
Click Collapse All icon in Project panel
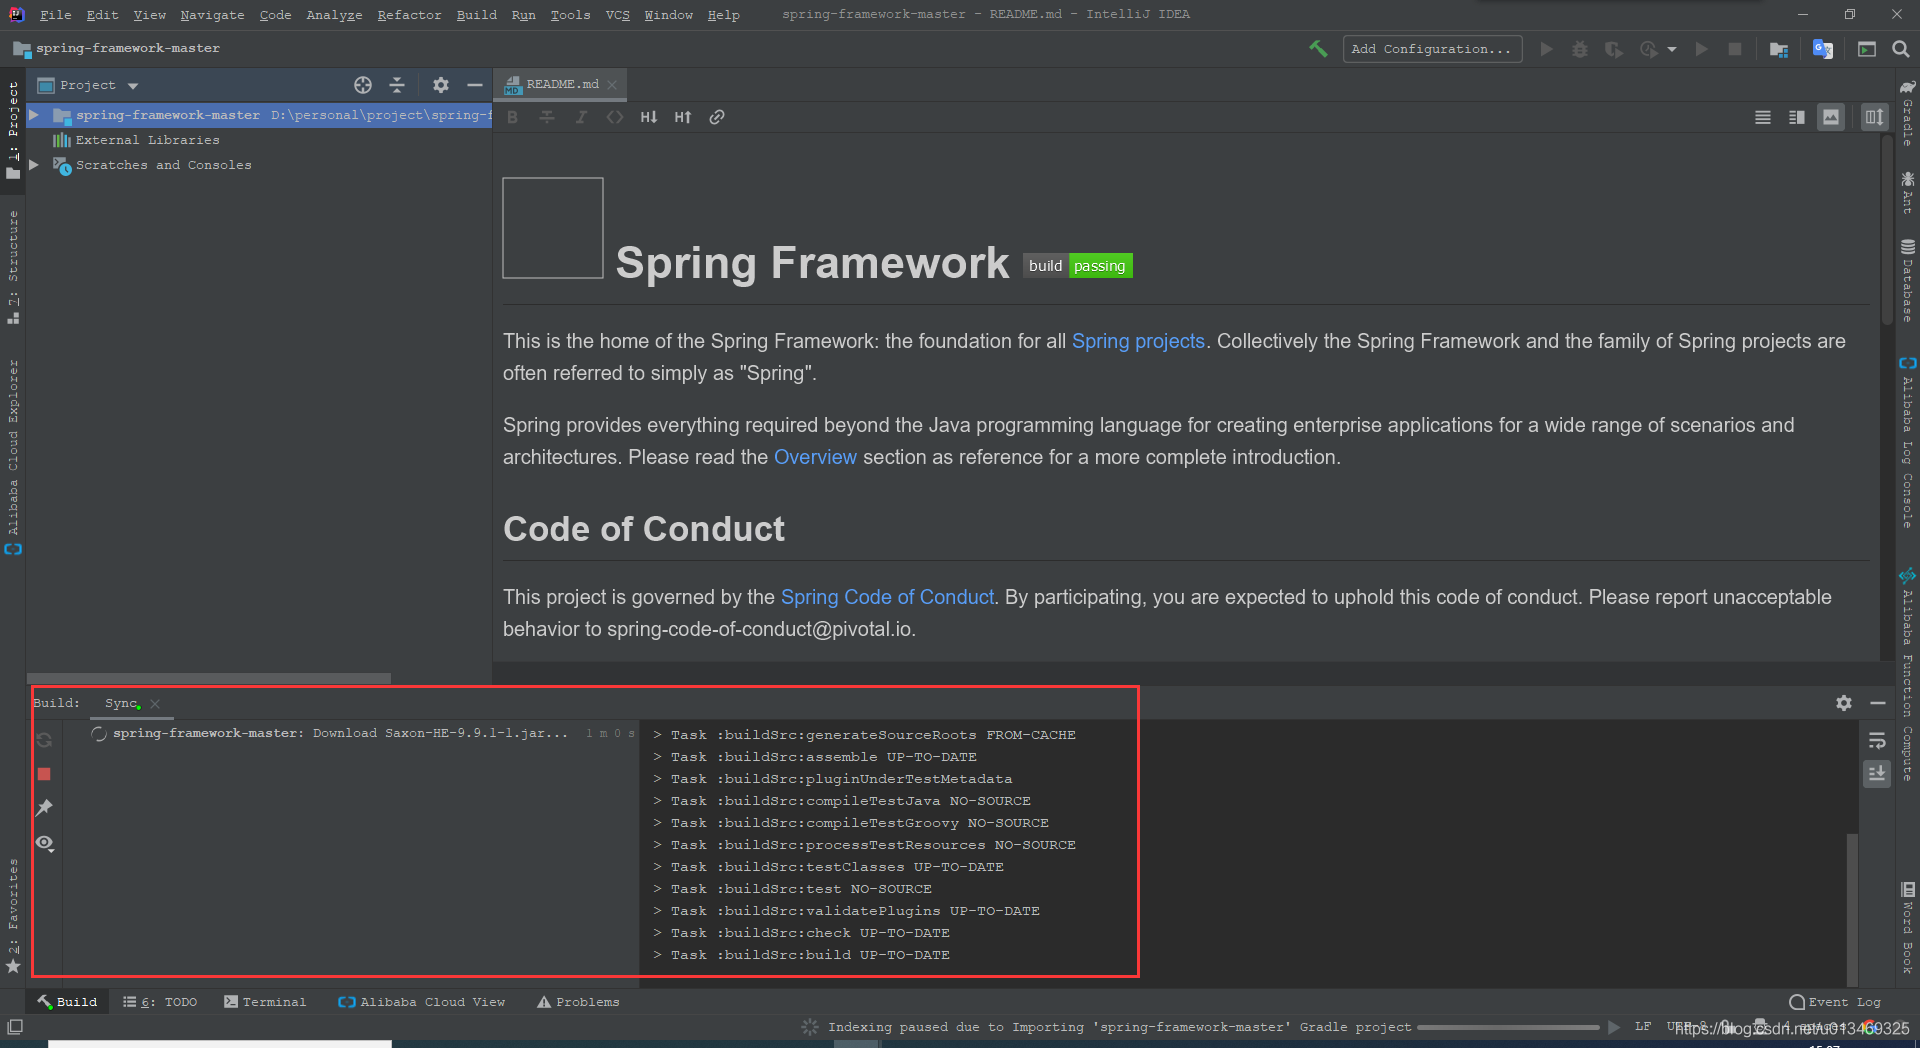(x=397, y=85)
